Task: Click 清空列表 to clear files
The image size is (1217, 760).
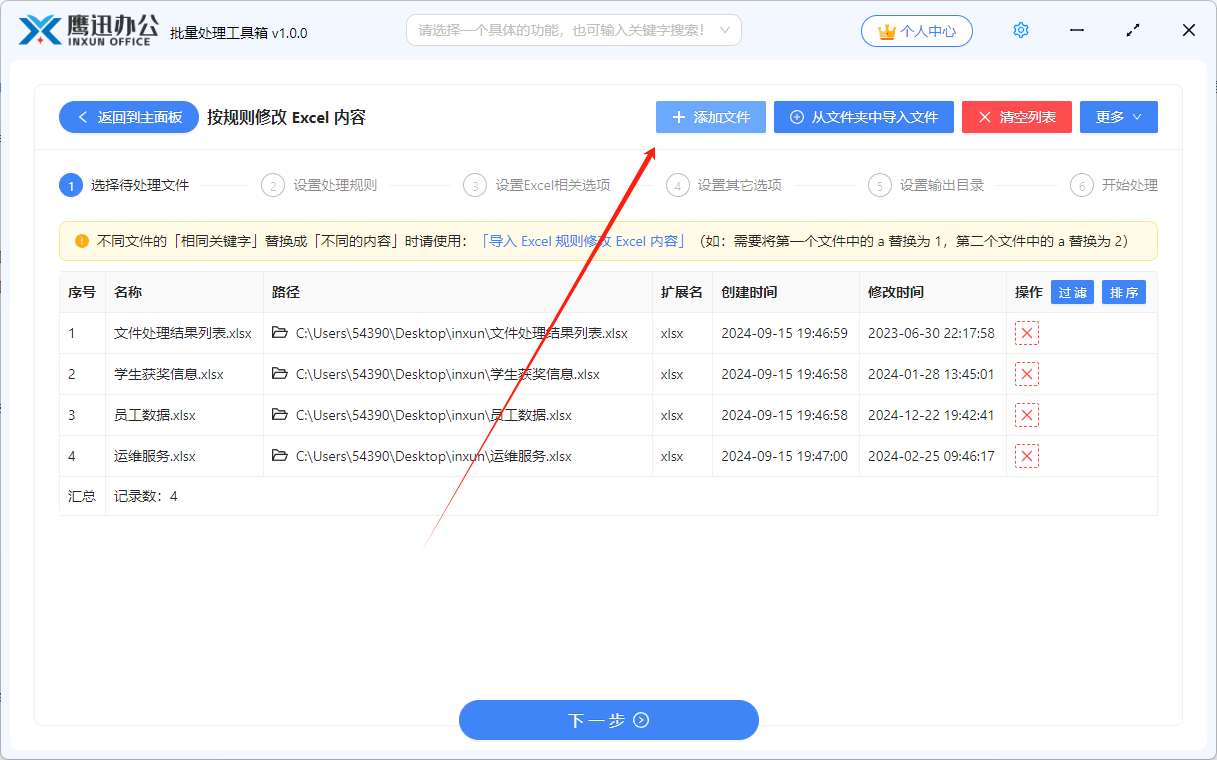Action: tap(1016, 117)
